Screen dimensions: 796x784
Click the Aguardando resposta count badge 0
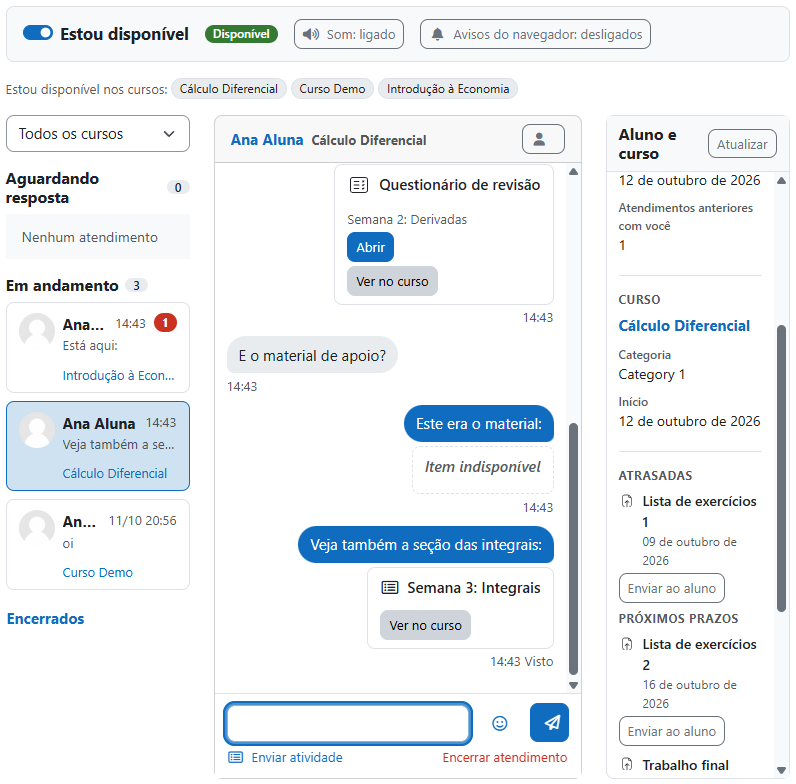[x=178, y=187]
